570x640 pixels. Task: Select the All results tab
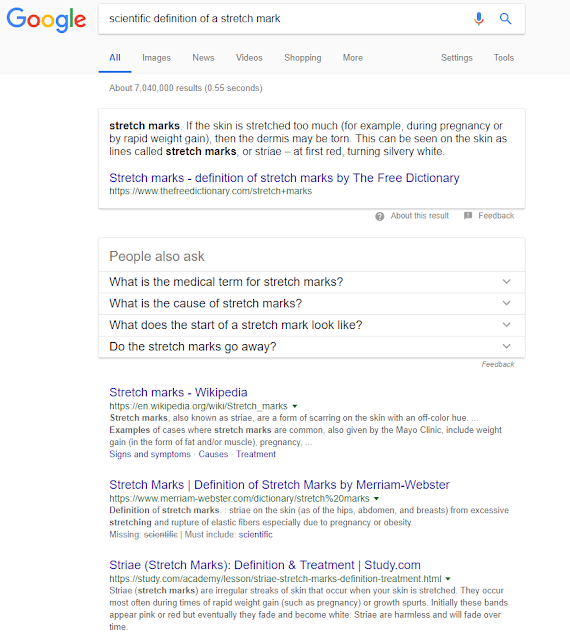click(115, 58)
